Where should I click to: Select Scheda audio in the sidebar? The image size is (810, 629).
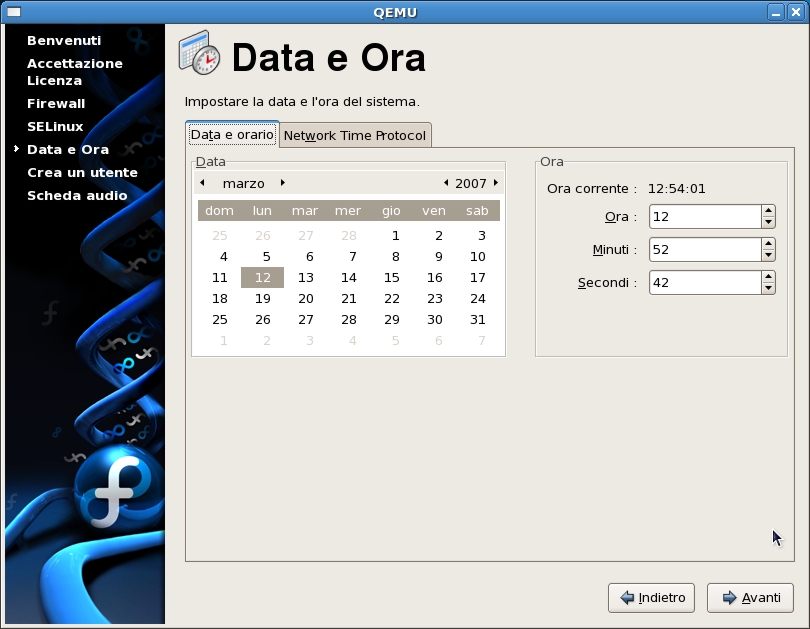(x=77, y=196)
